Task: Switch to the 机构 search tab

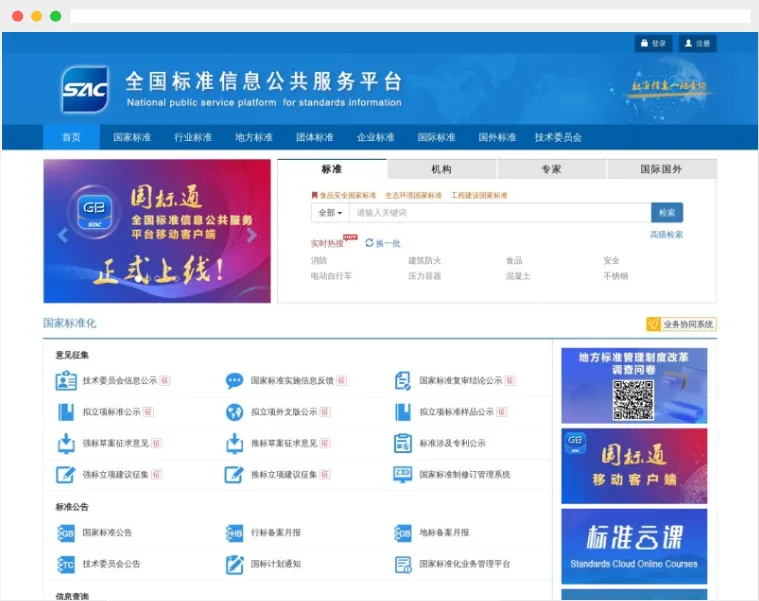Action: [x=441, y=169]
